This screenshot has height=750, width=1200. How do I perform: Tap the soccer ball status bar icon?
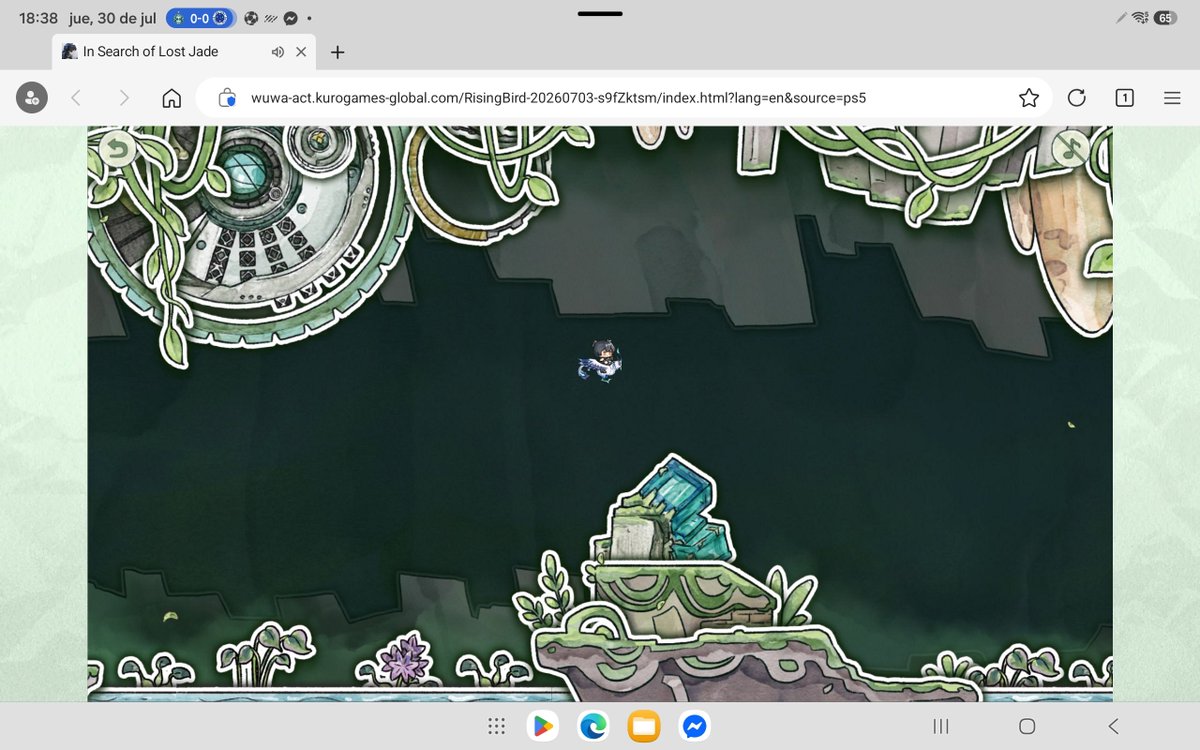[251, 18]
